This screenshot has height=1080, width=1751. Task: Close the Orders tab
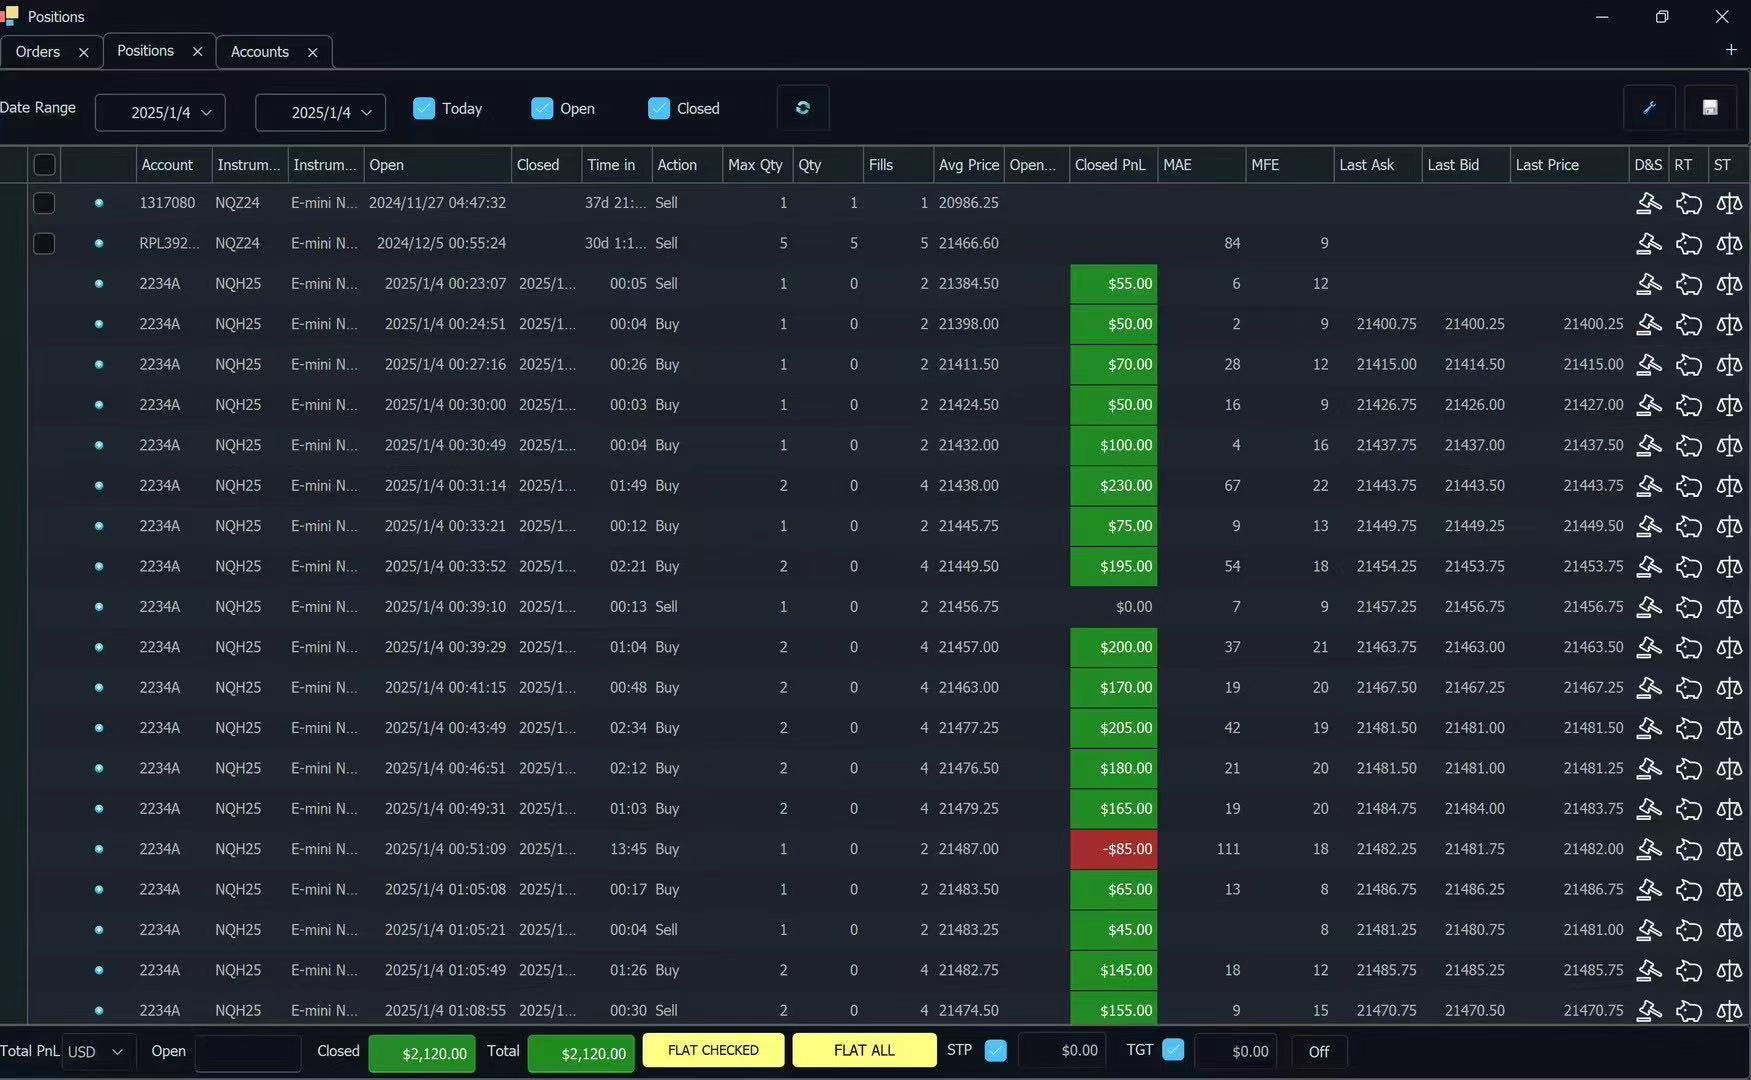84,52
